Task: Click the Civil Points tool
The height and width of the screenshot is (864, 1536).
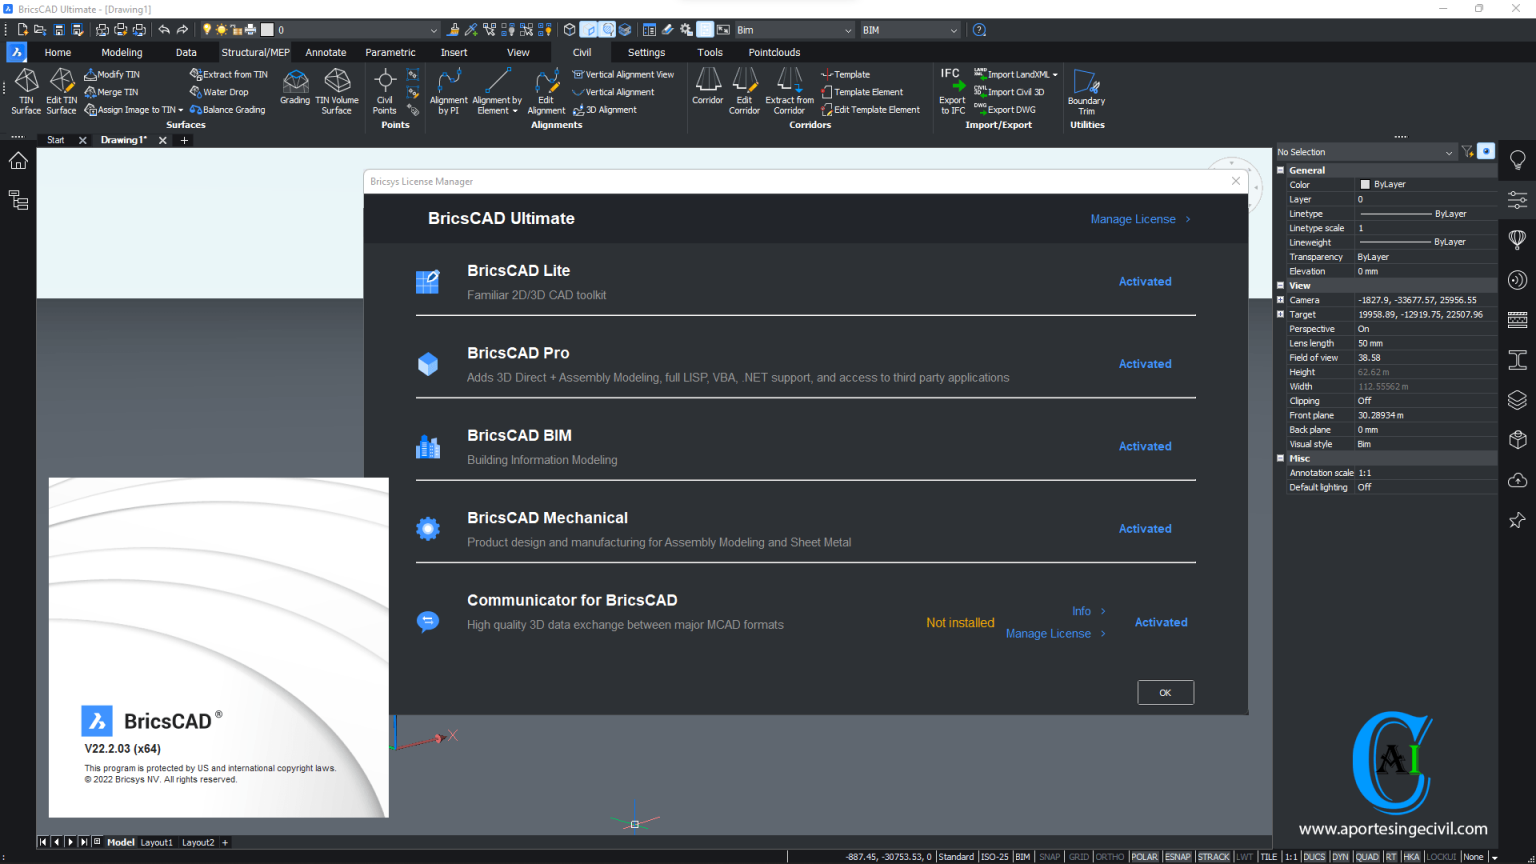Action: tap(384, 90)
